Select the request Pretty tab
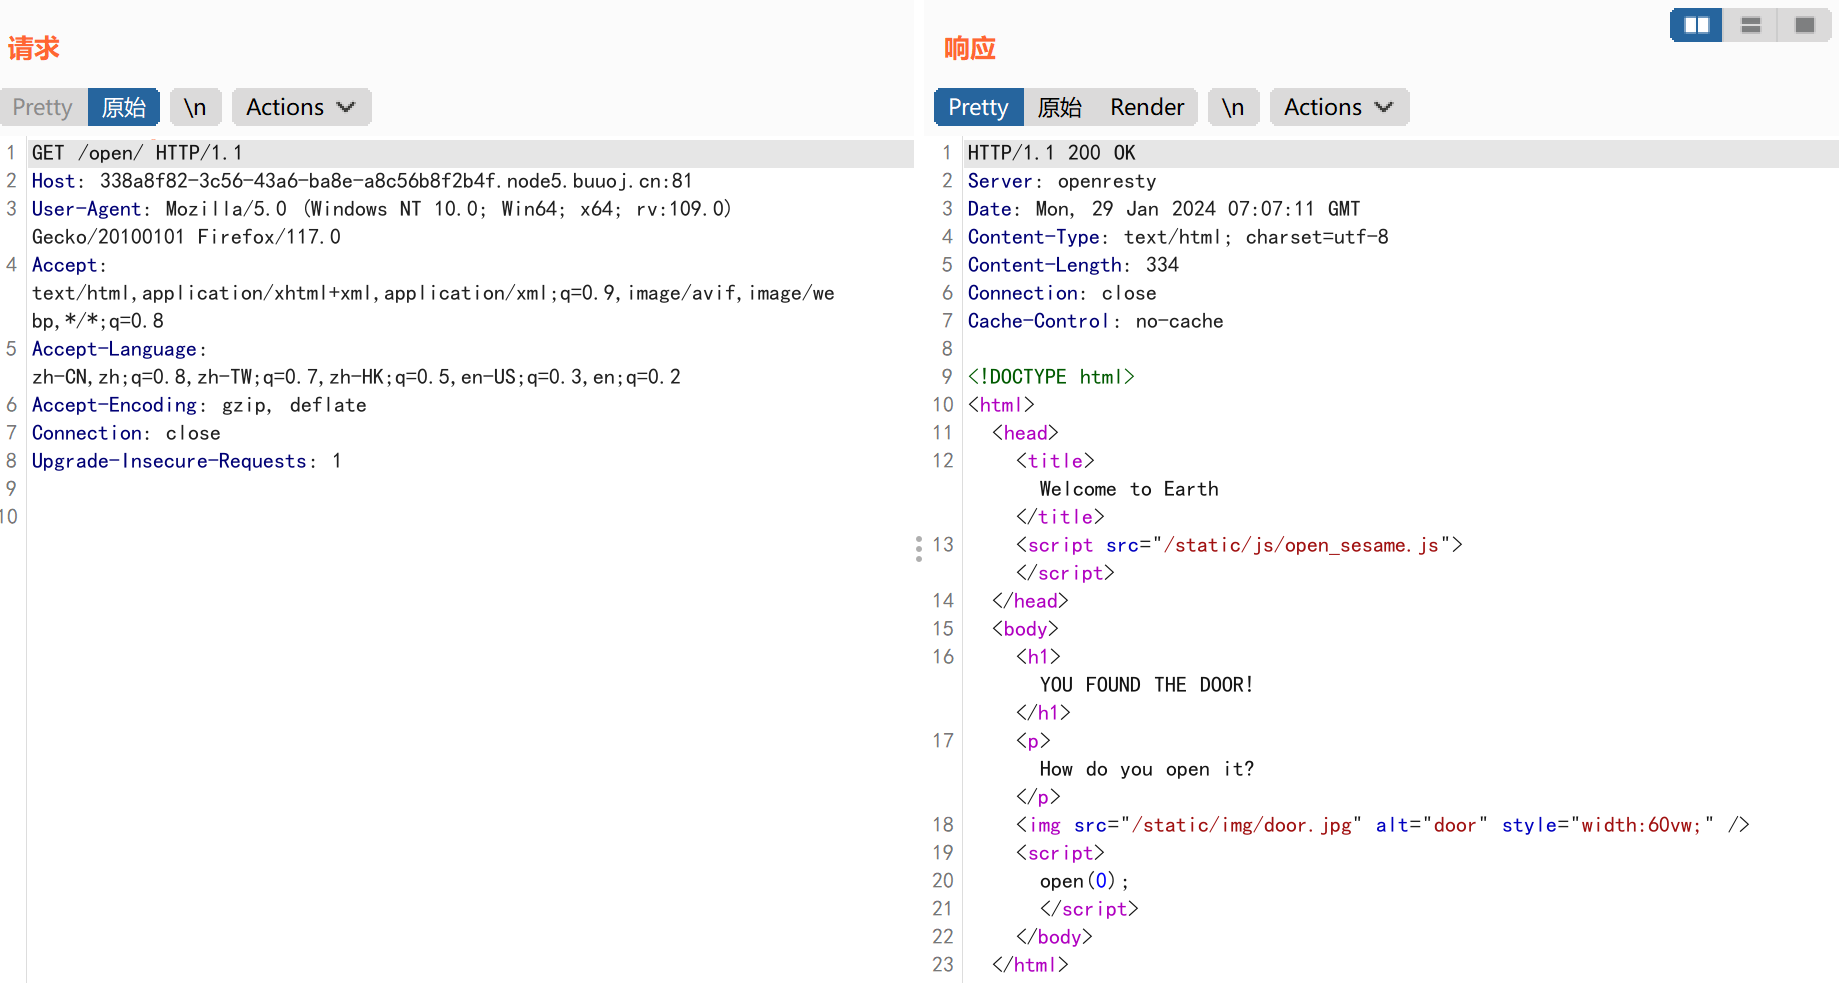Screen dimensions: 1839x983 [43, 107]
